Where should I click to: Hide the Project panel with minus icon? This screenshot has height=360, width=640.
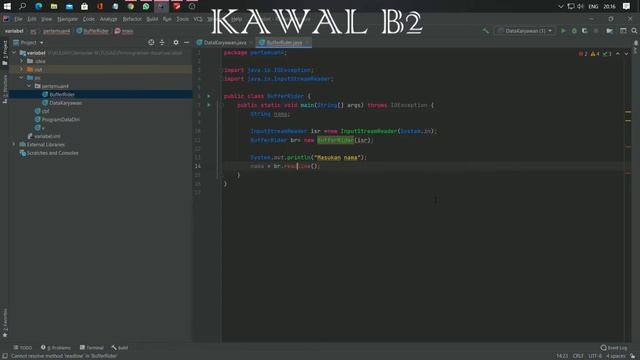187,42
